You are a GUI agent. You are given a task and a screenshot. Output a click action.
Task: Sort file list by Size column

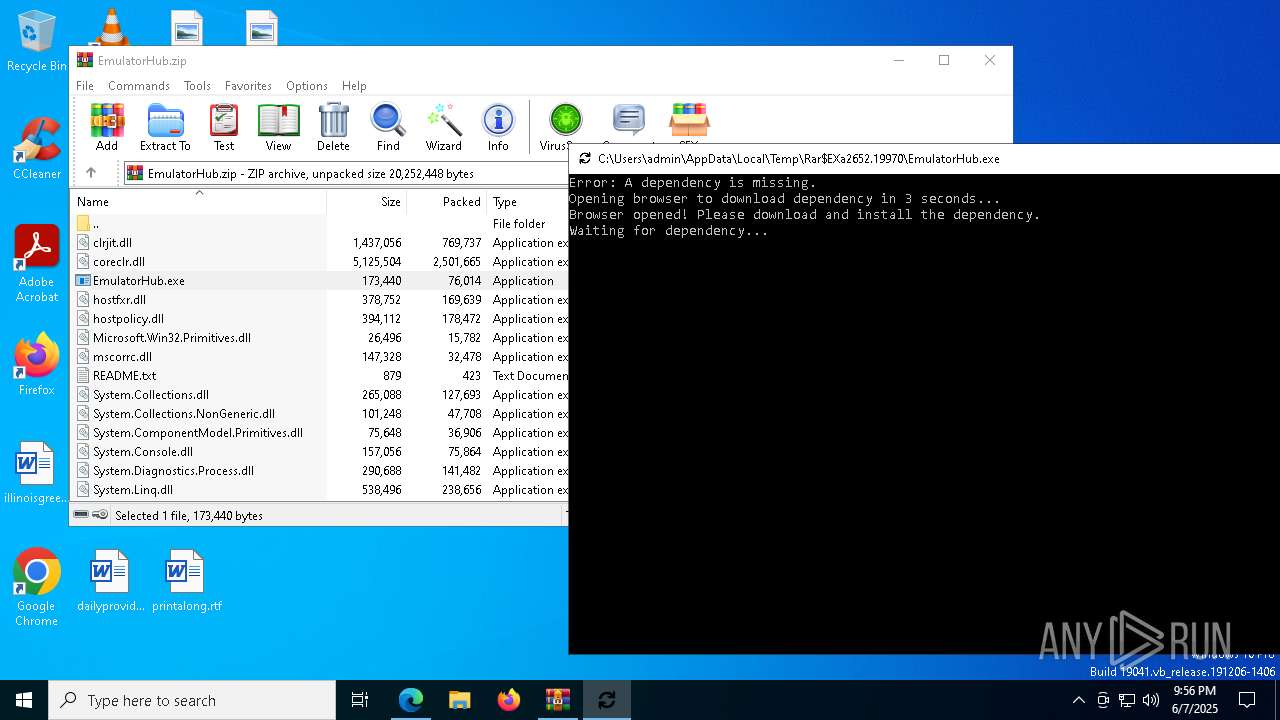(x=367, y=201)
